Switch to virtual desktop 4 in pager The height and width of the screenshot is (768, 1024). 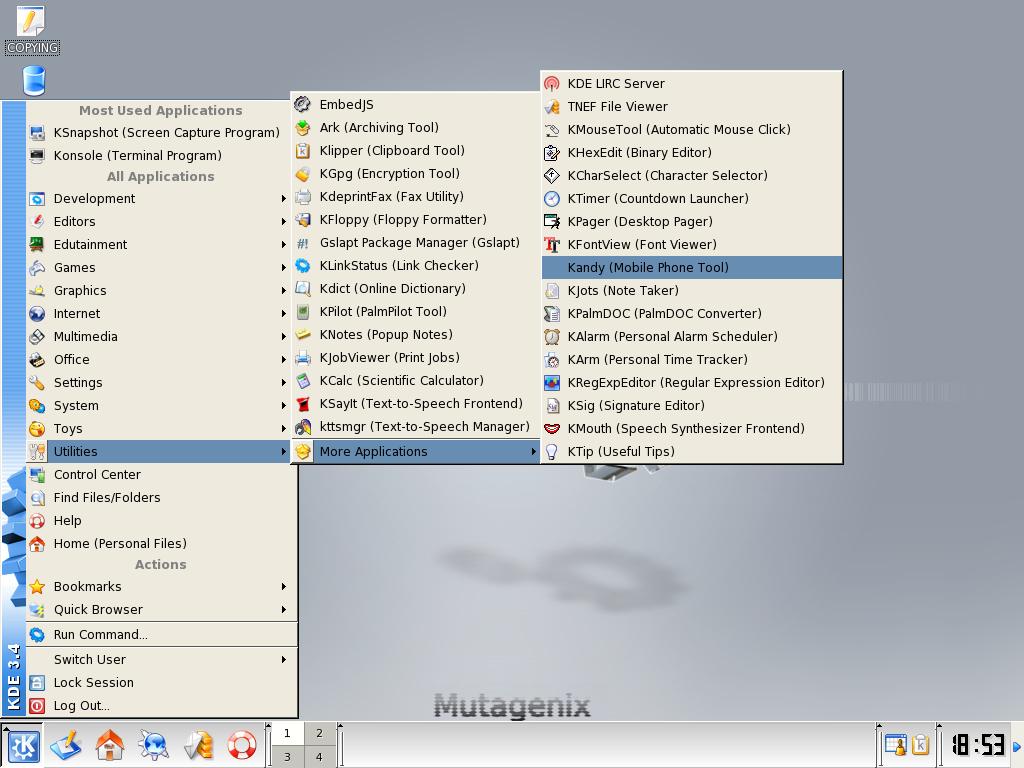coord(319,757)
